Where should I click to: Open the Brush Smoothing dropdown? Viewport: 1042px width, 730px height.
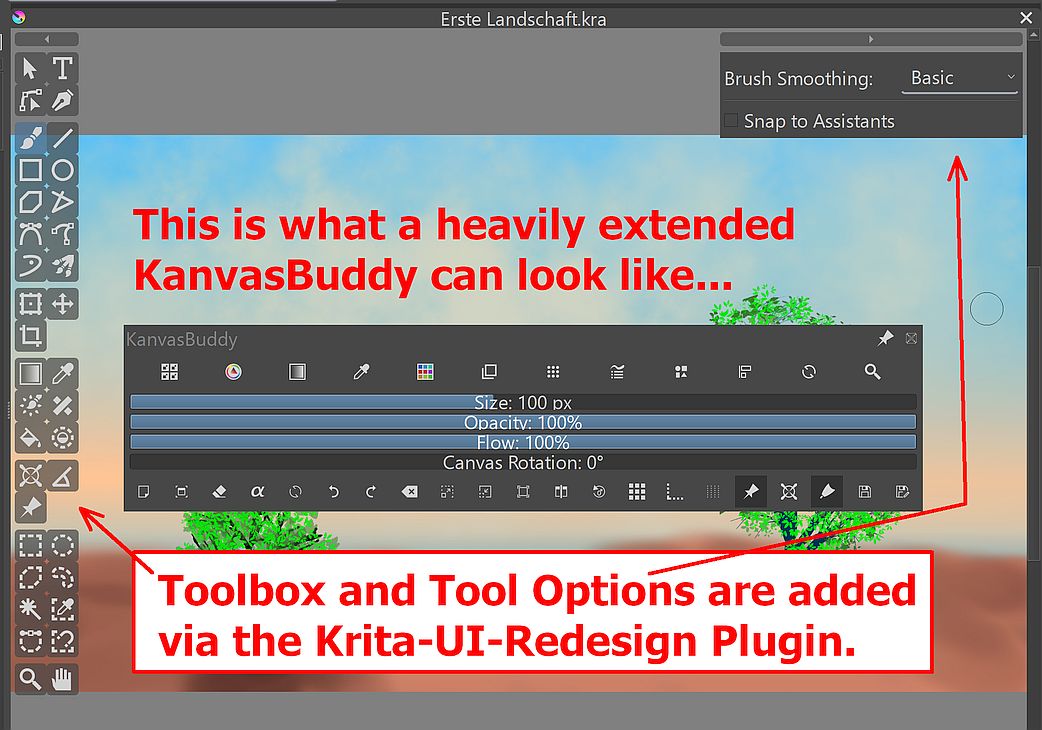960,78
